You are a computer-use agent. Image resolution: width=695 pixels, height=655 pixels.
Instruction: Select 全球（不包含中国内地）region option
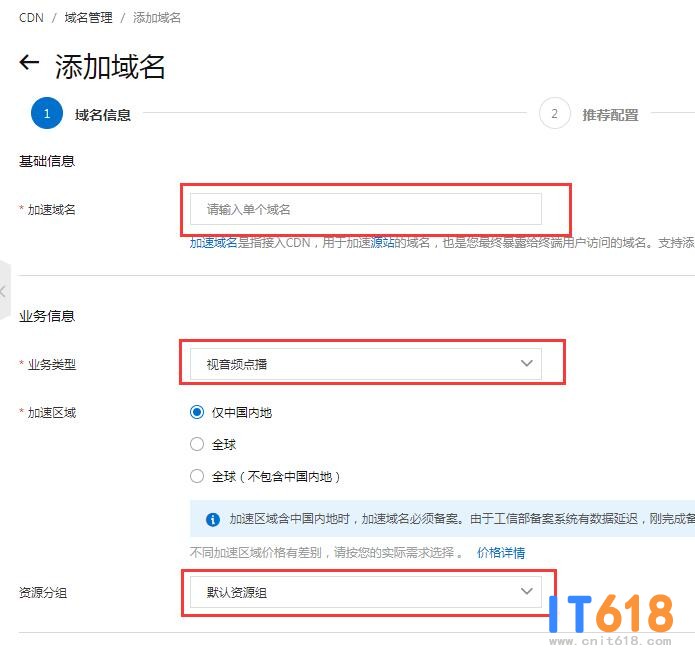point(197,476)
